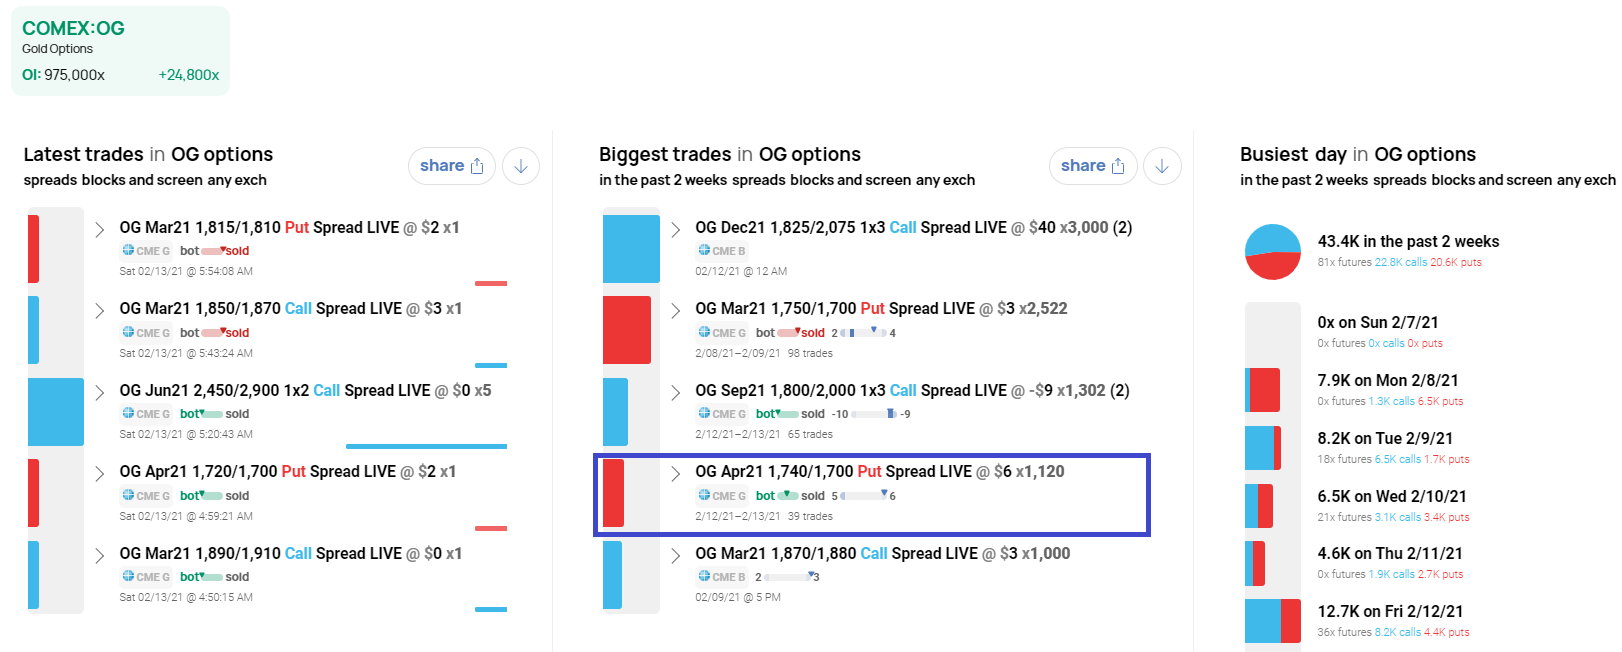Expand the OG Apr21 1,740/1,700 Put Spread row

(x=676, y=473)
